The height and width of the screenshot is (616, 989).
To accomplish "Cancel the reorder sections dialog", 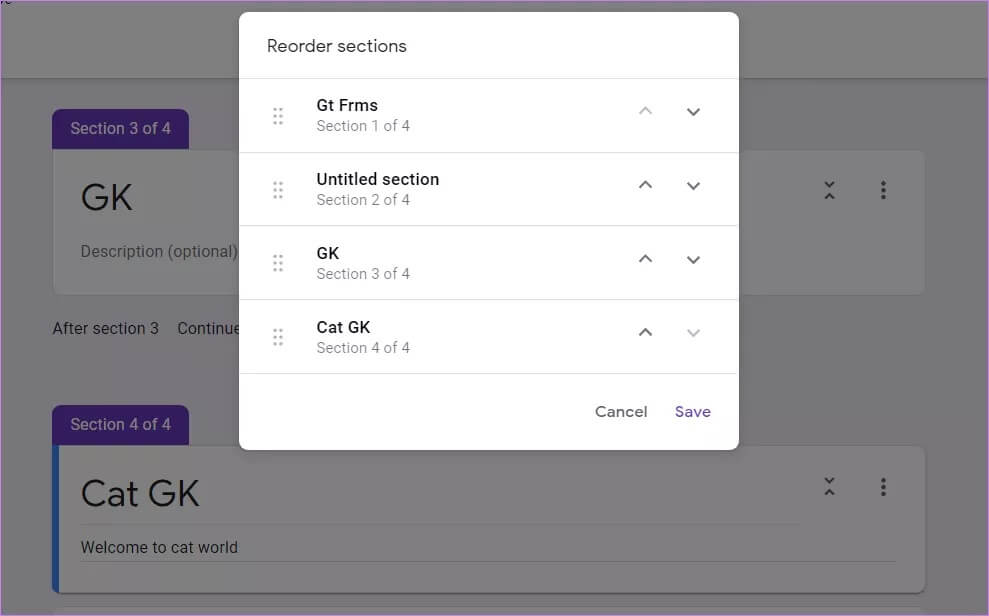I will [x=621, y=412].
